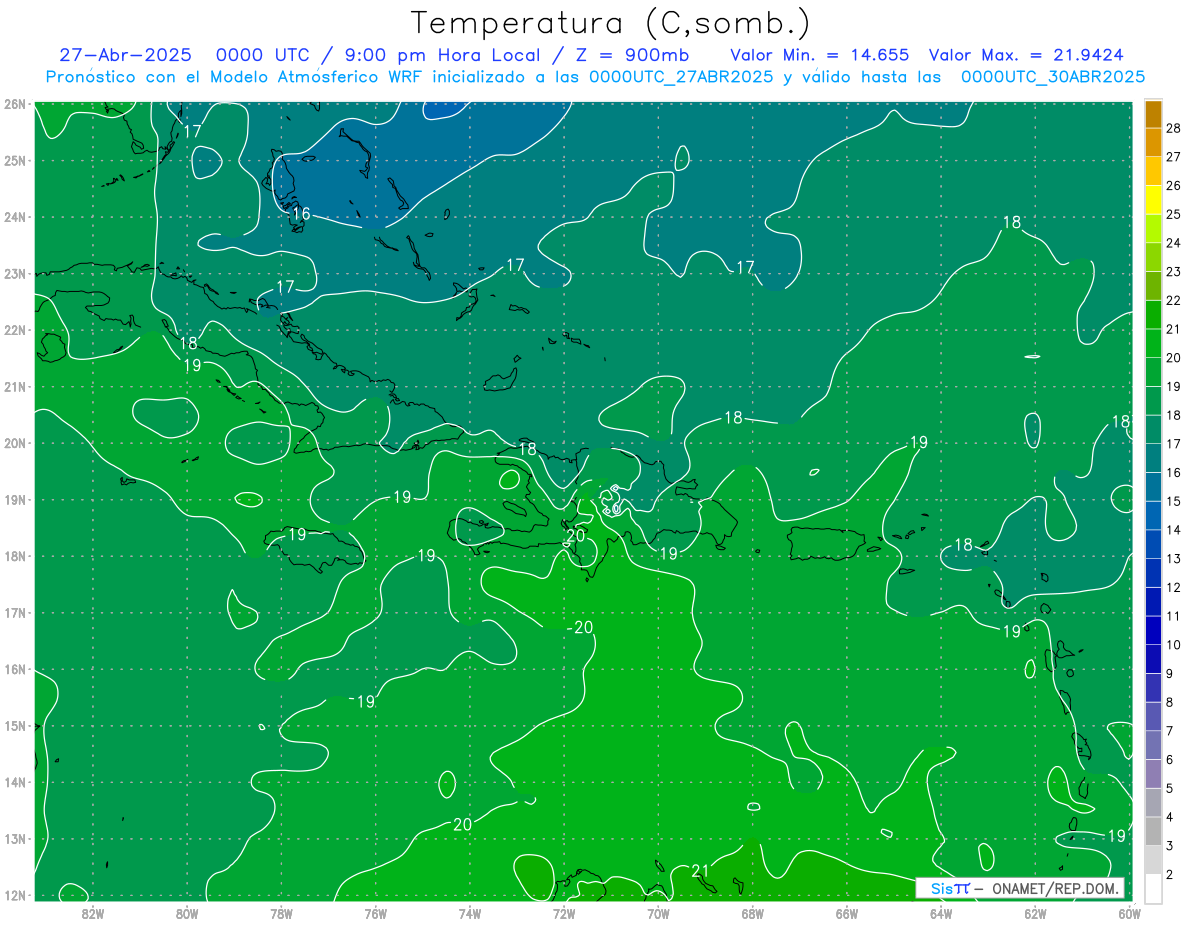The width and height of the screenshot is (1200, 927).
Task: Click the "18N" latitude axis label
Action: click(15, 556)
